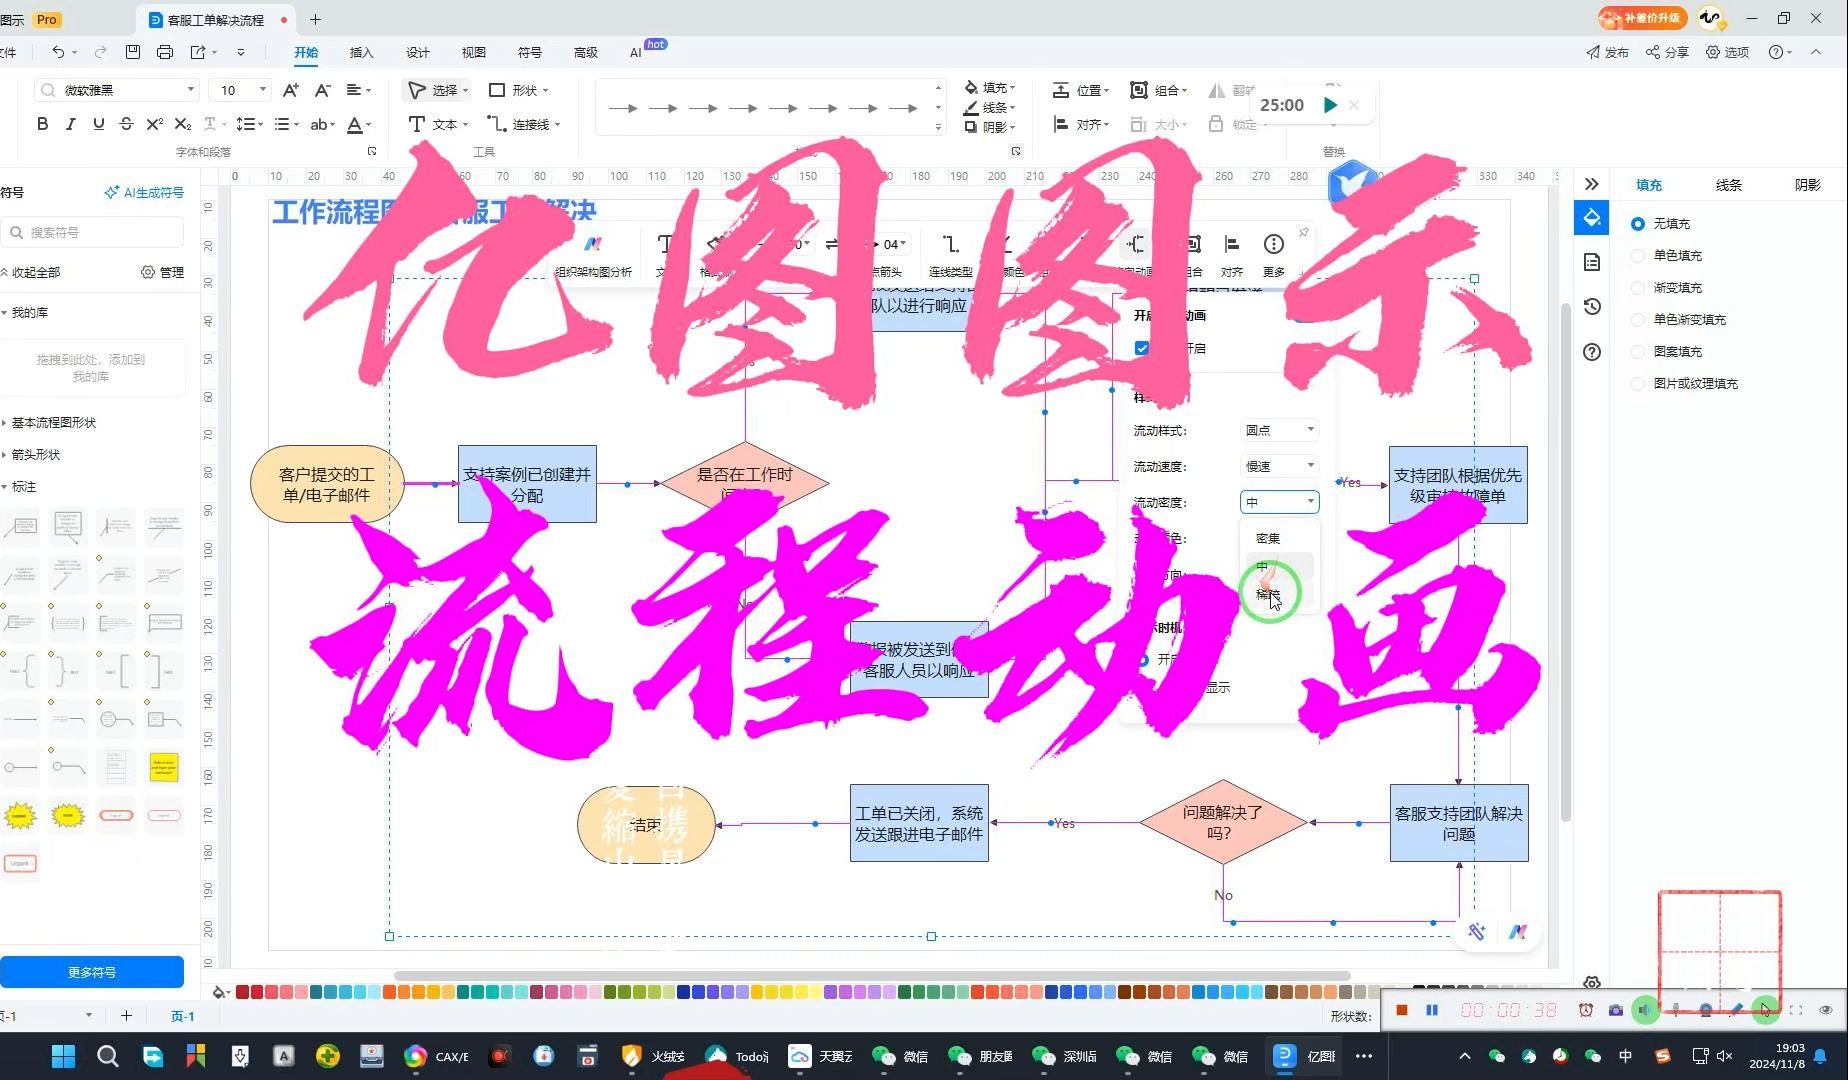Apply Underline formatting
The image size is (1848, 1080).
(x=98, y=124)
